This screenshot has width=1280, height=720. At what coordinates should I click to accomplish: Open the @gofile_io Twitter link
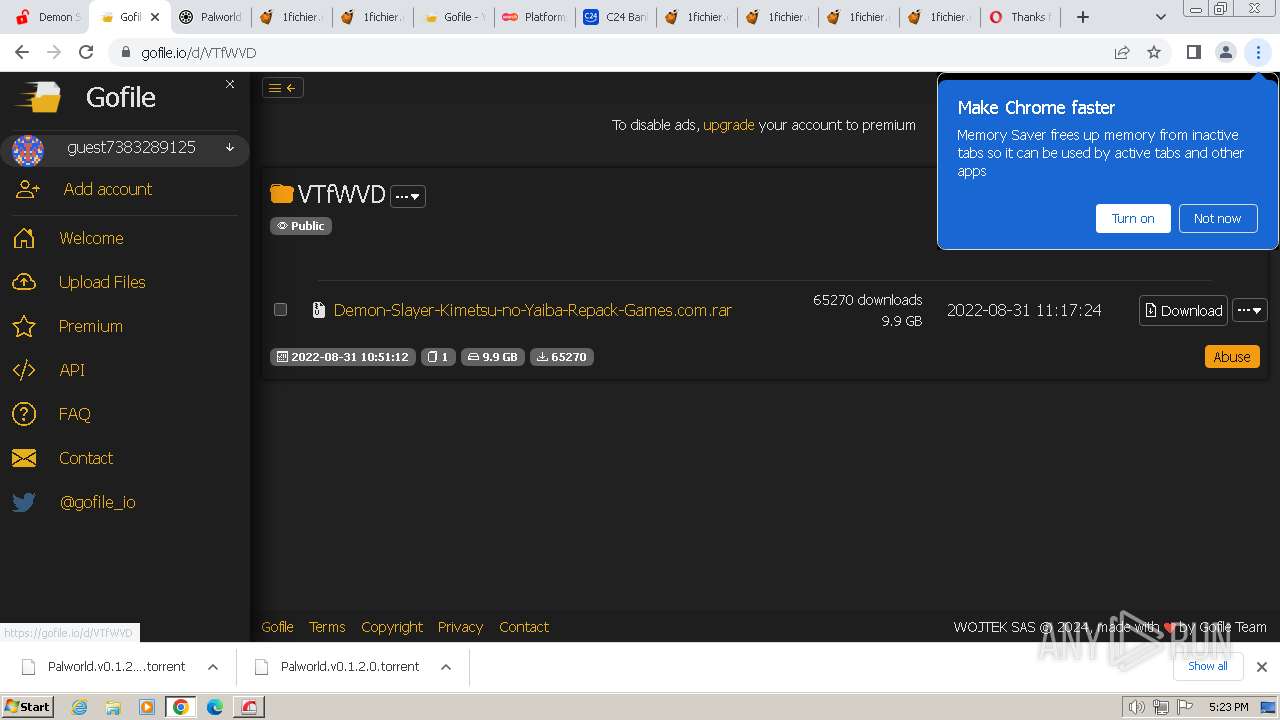pos(98,502)
